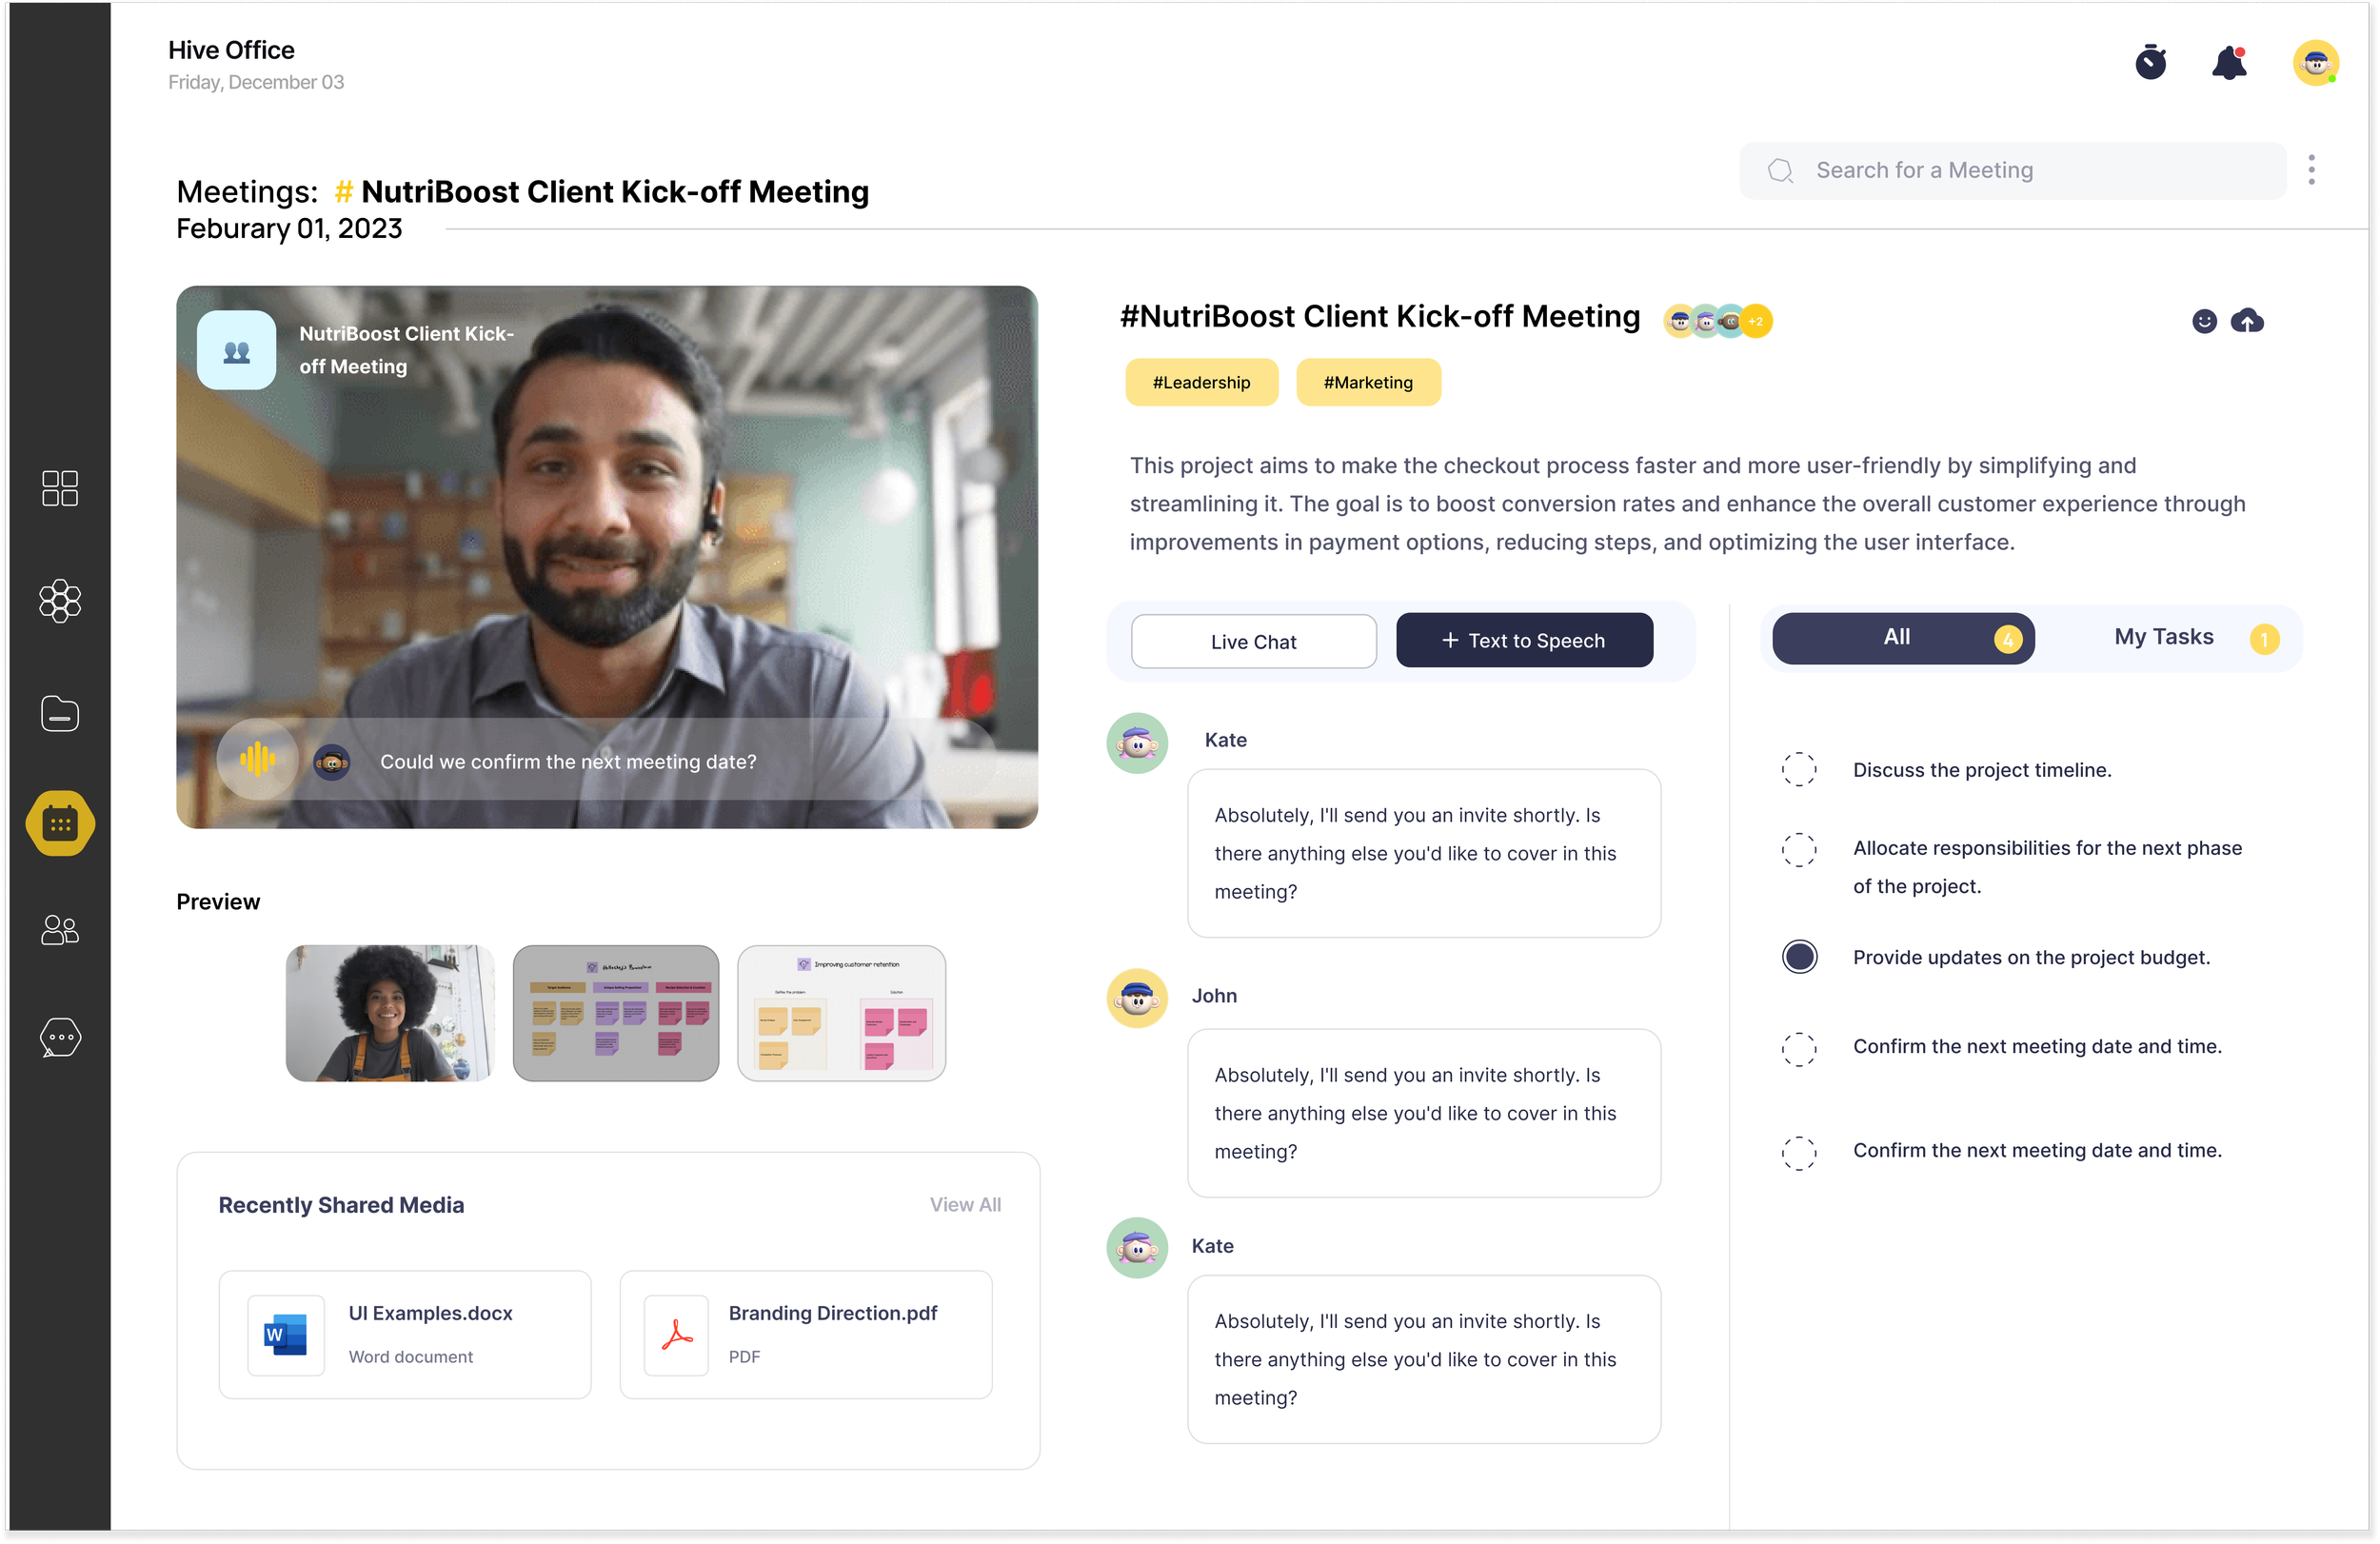Click View All in Recently Shared Media
Screen dimensions: 2380x1544
[x=964, y=1205]
